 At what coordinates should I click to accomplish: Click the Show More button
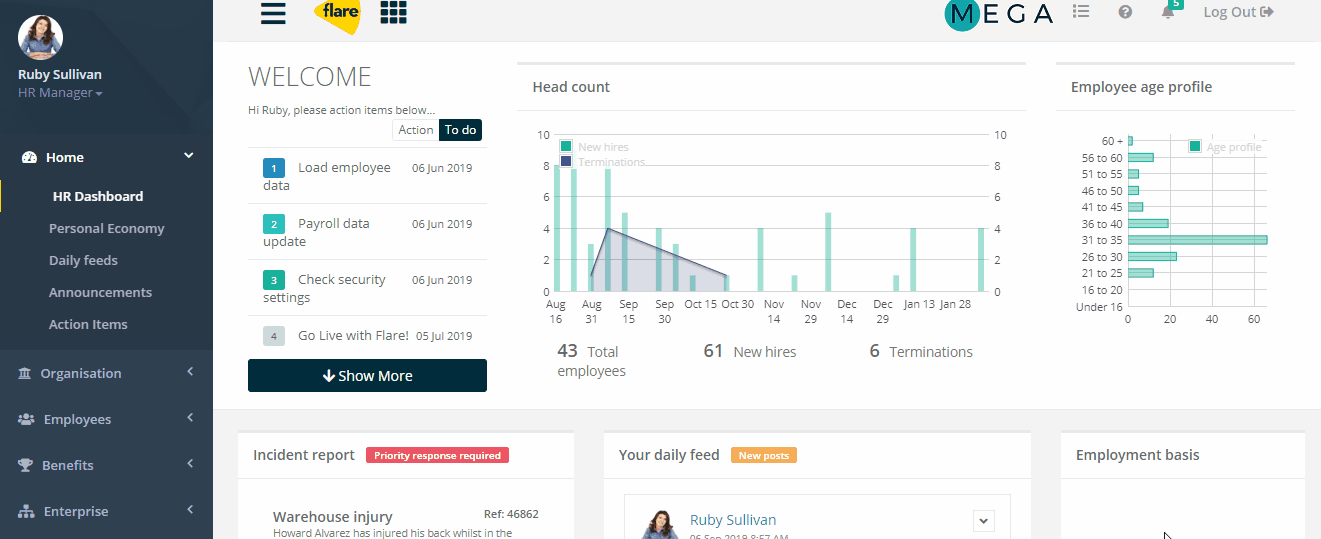(x=367, y=376)
